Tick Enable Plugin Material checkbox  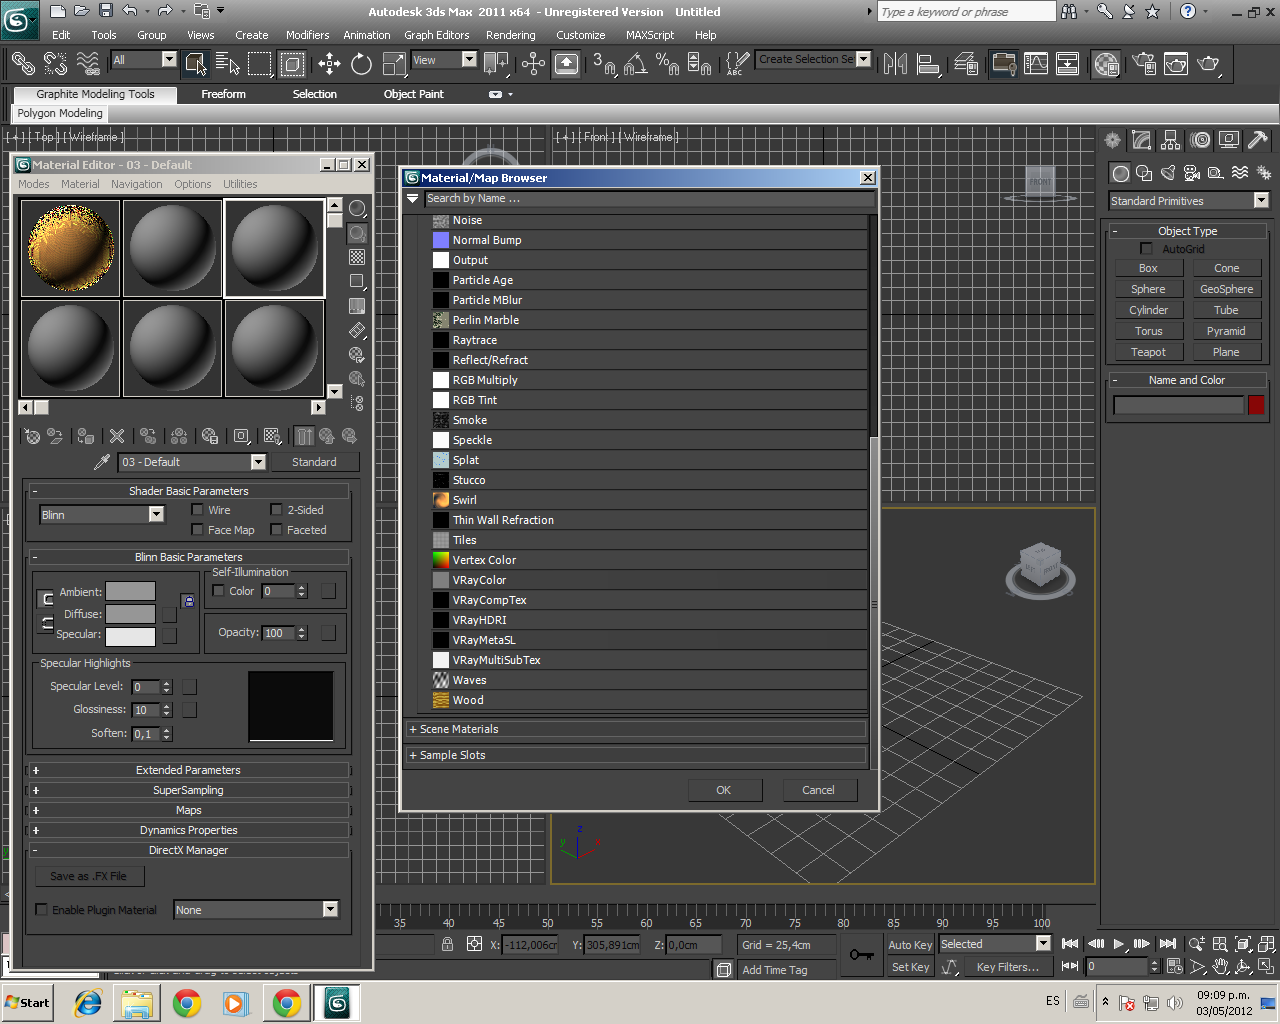coord(42,910)
